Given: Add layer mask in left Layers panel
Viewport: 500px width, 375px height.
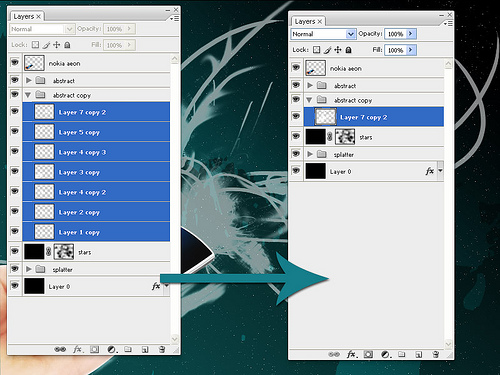Looking at the screenshot, I should coord(95,349).
